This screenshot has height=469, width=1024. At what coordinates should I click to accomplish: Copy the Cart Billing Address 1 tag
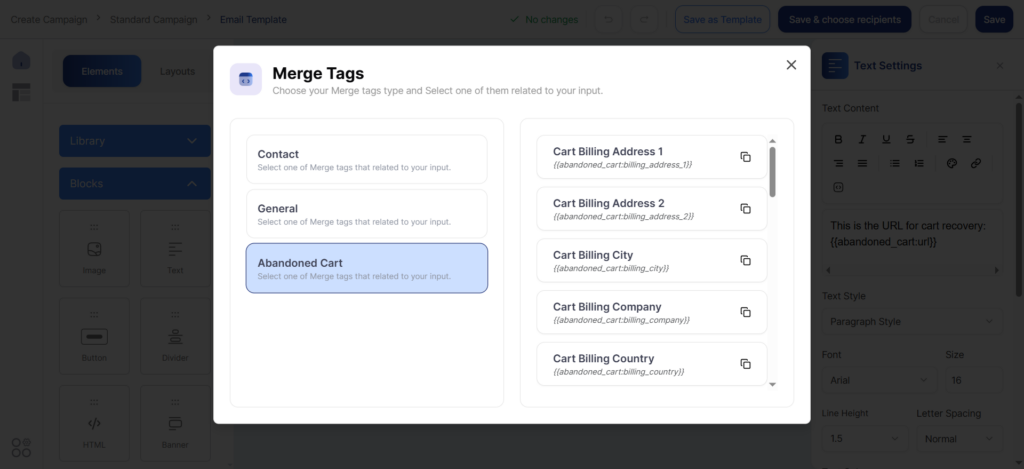tap(745, 157)
